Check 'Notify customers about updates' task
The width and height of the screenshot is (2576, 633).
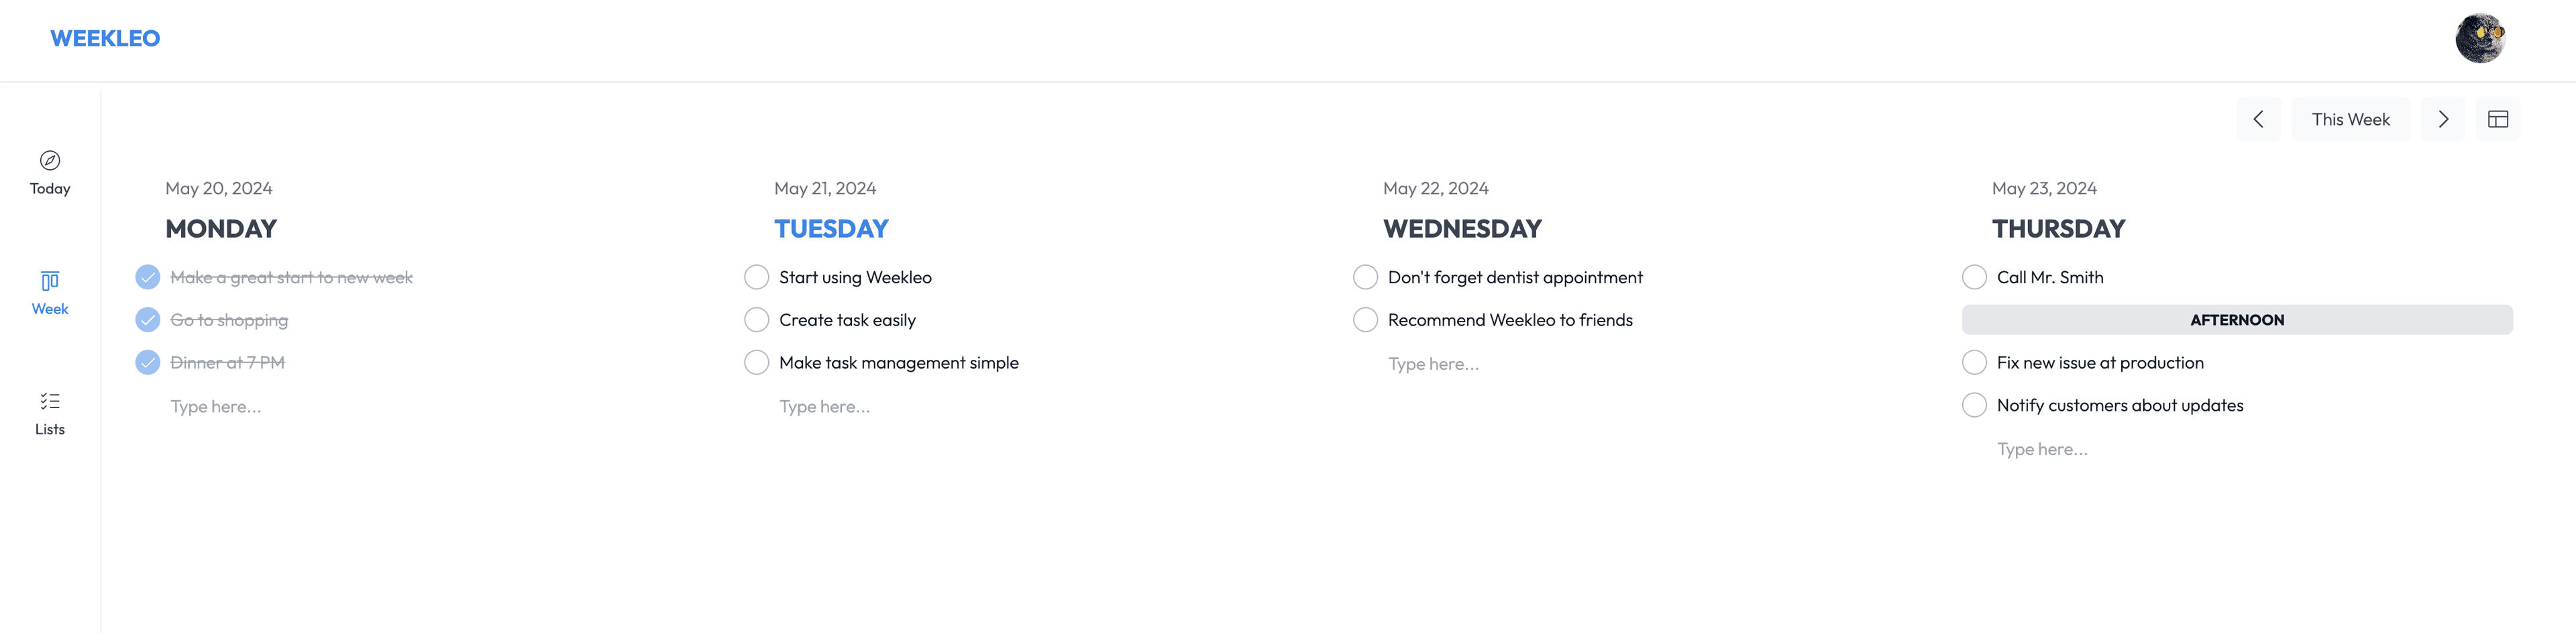[1974, 405]
